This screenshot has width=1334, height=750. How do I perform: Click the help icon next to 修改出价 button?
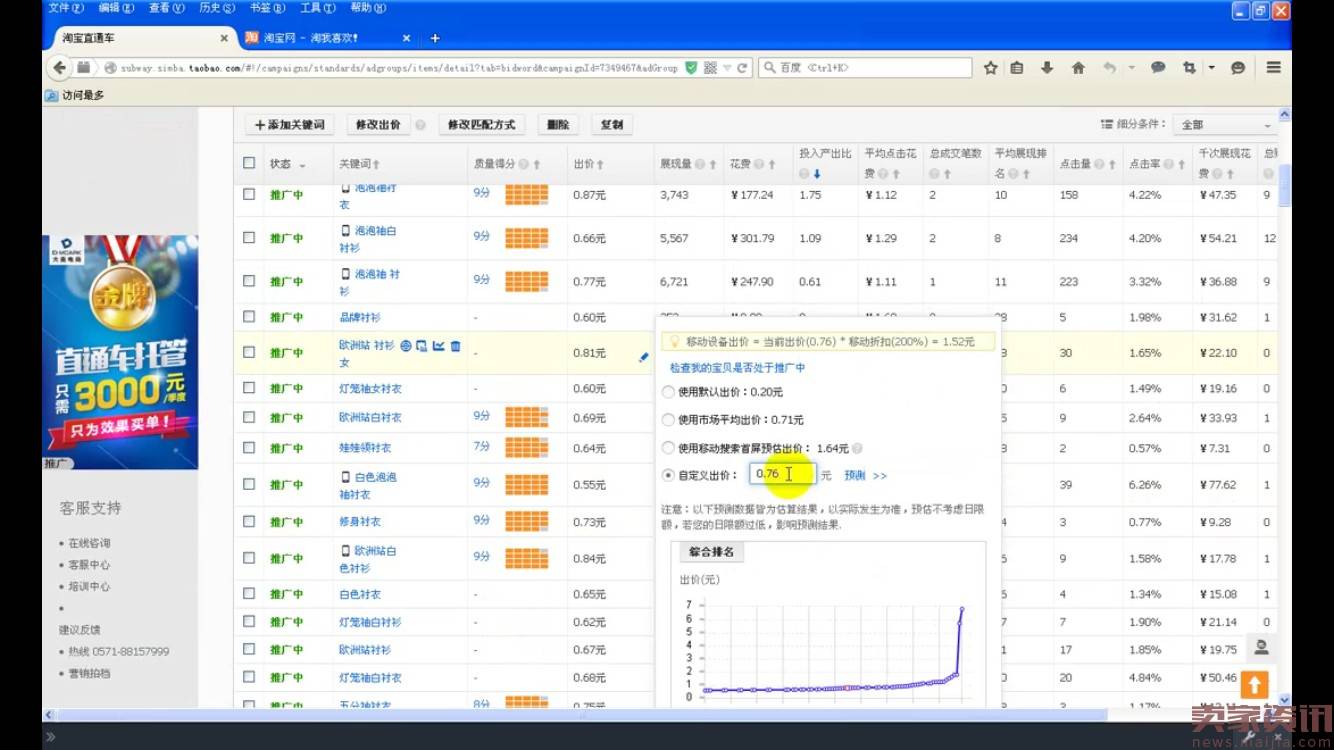[x=420, y=125]
